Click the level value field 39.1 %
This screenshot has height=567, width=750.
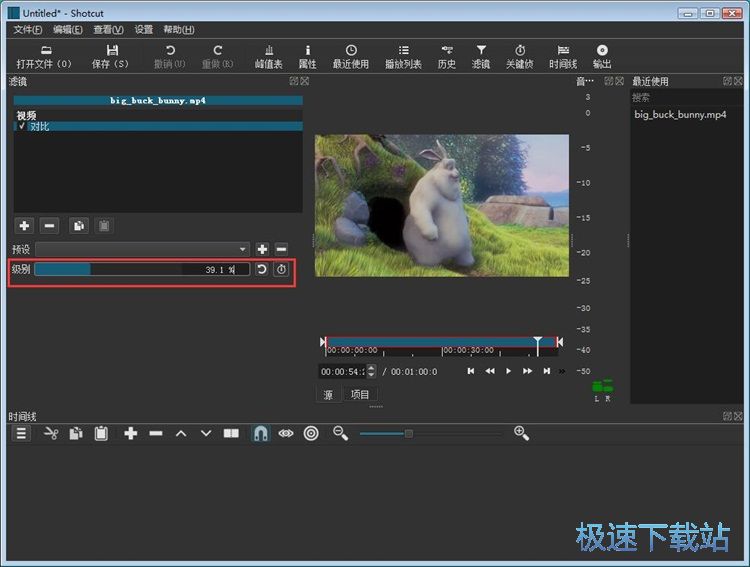click(219, 270)
